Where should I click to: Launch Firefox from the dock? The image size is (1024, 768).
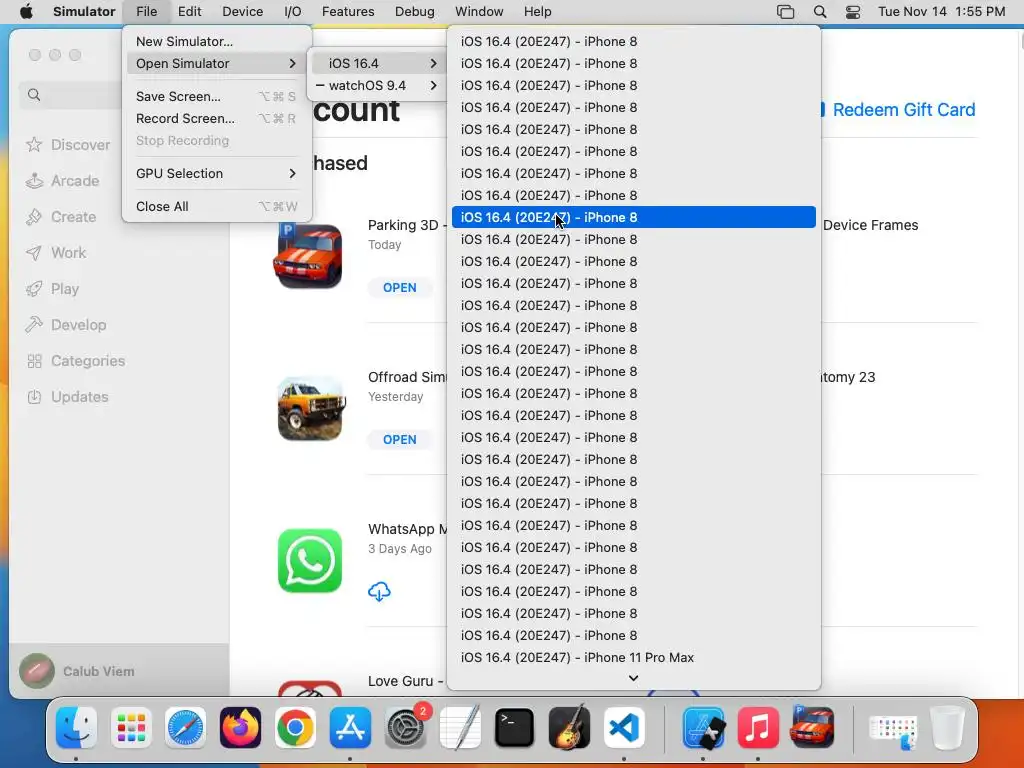[240, 728]
